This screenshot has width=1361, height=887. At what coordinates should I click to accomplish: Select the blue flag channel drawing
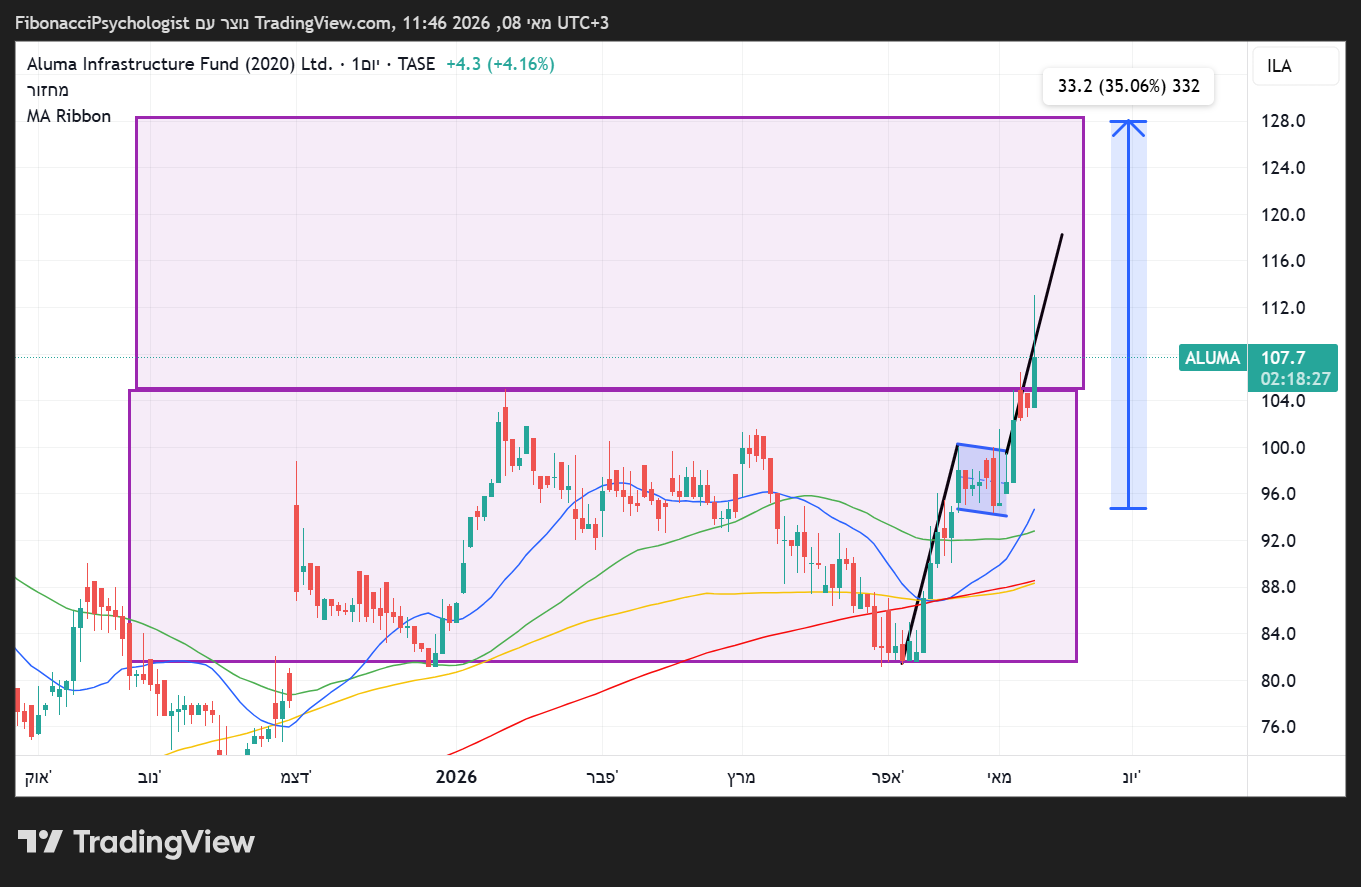tap(980, 480)
